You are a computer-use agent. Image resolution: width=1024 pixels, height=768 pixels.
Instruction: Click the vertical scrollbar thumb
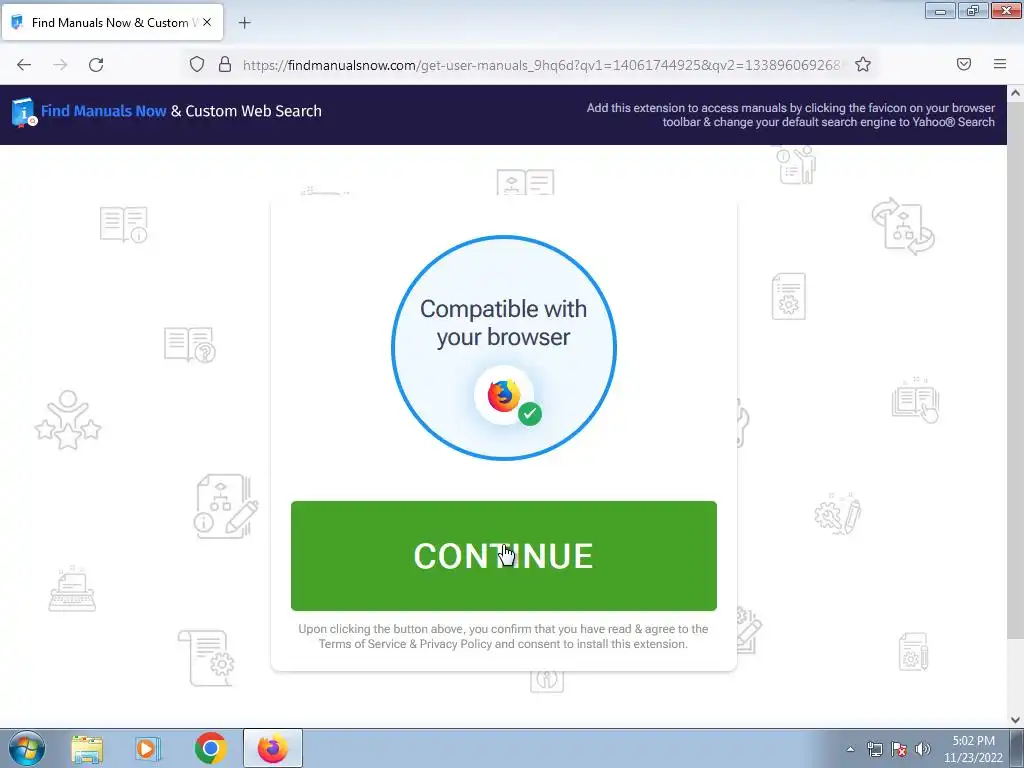(1015, 370)
